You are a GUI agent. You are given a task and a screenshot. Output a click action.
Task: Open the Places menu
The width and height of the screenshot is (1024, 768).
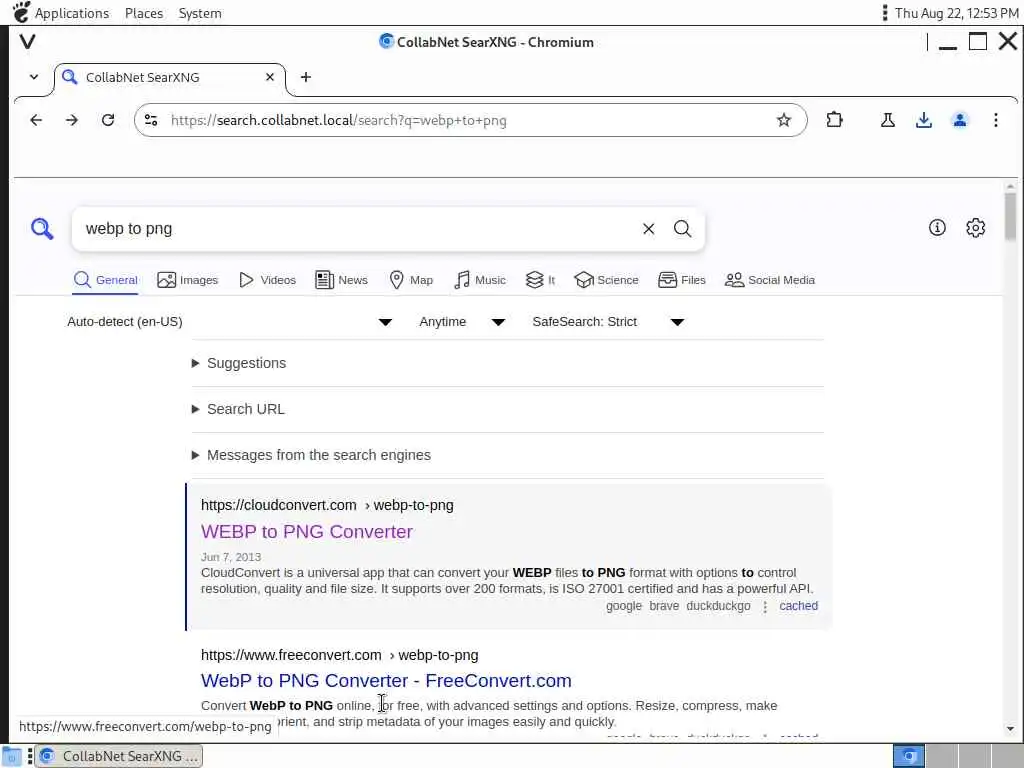click(144, 13)
